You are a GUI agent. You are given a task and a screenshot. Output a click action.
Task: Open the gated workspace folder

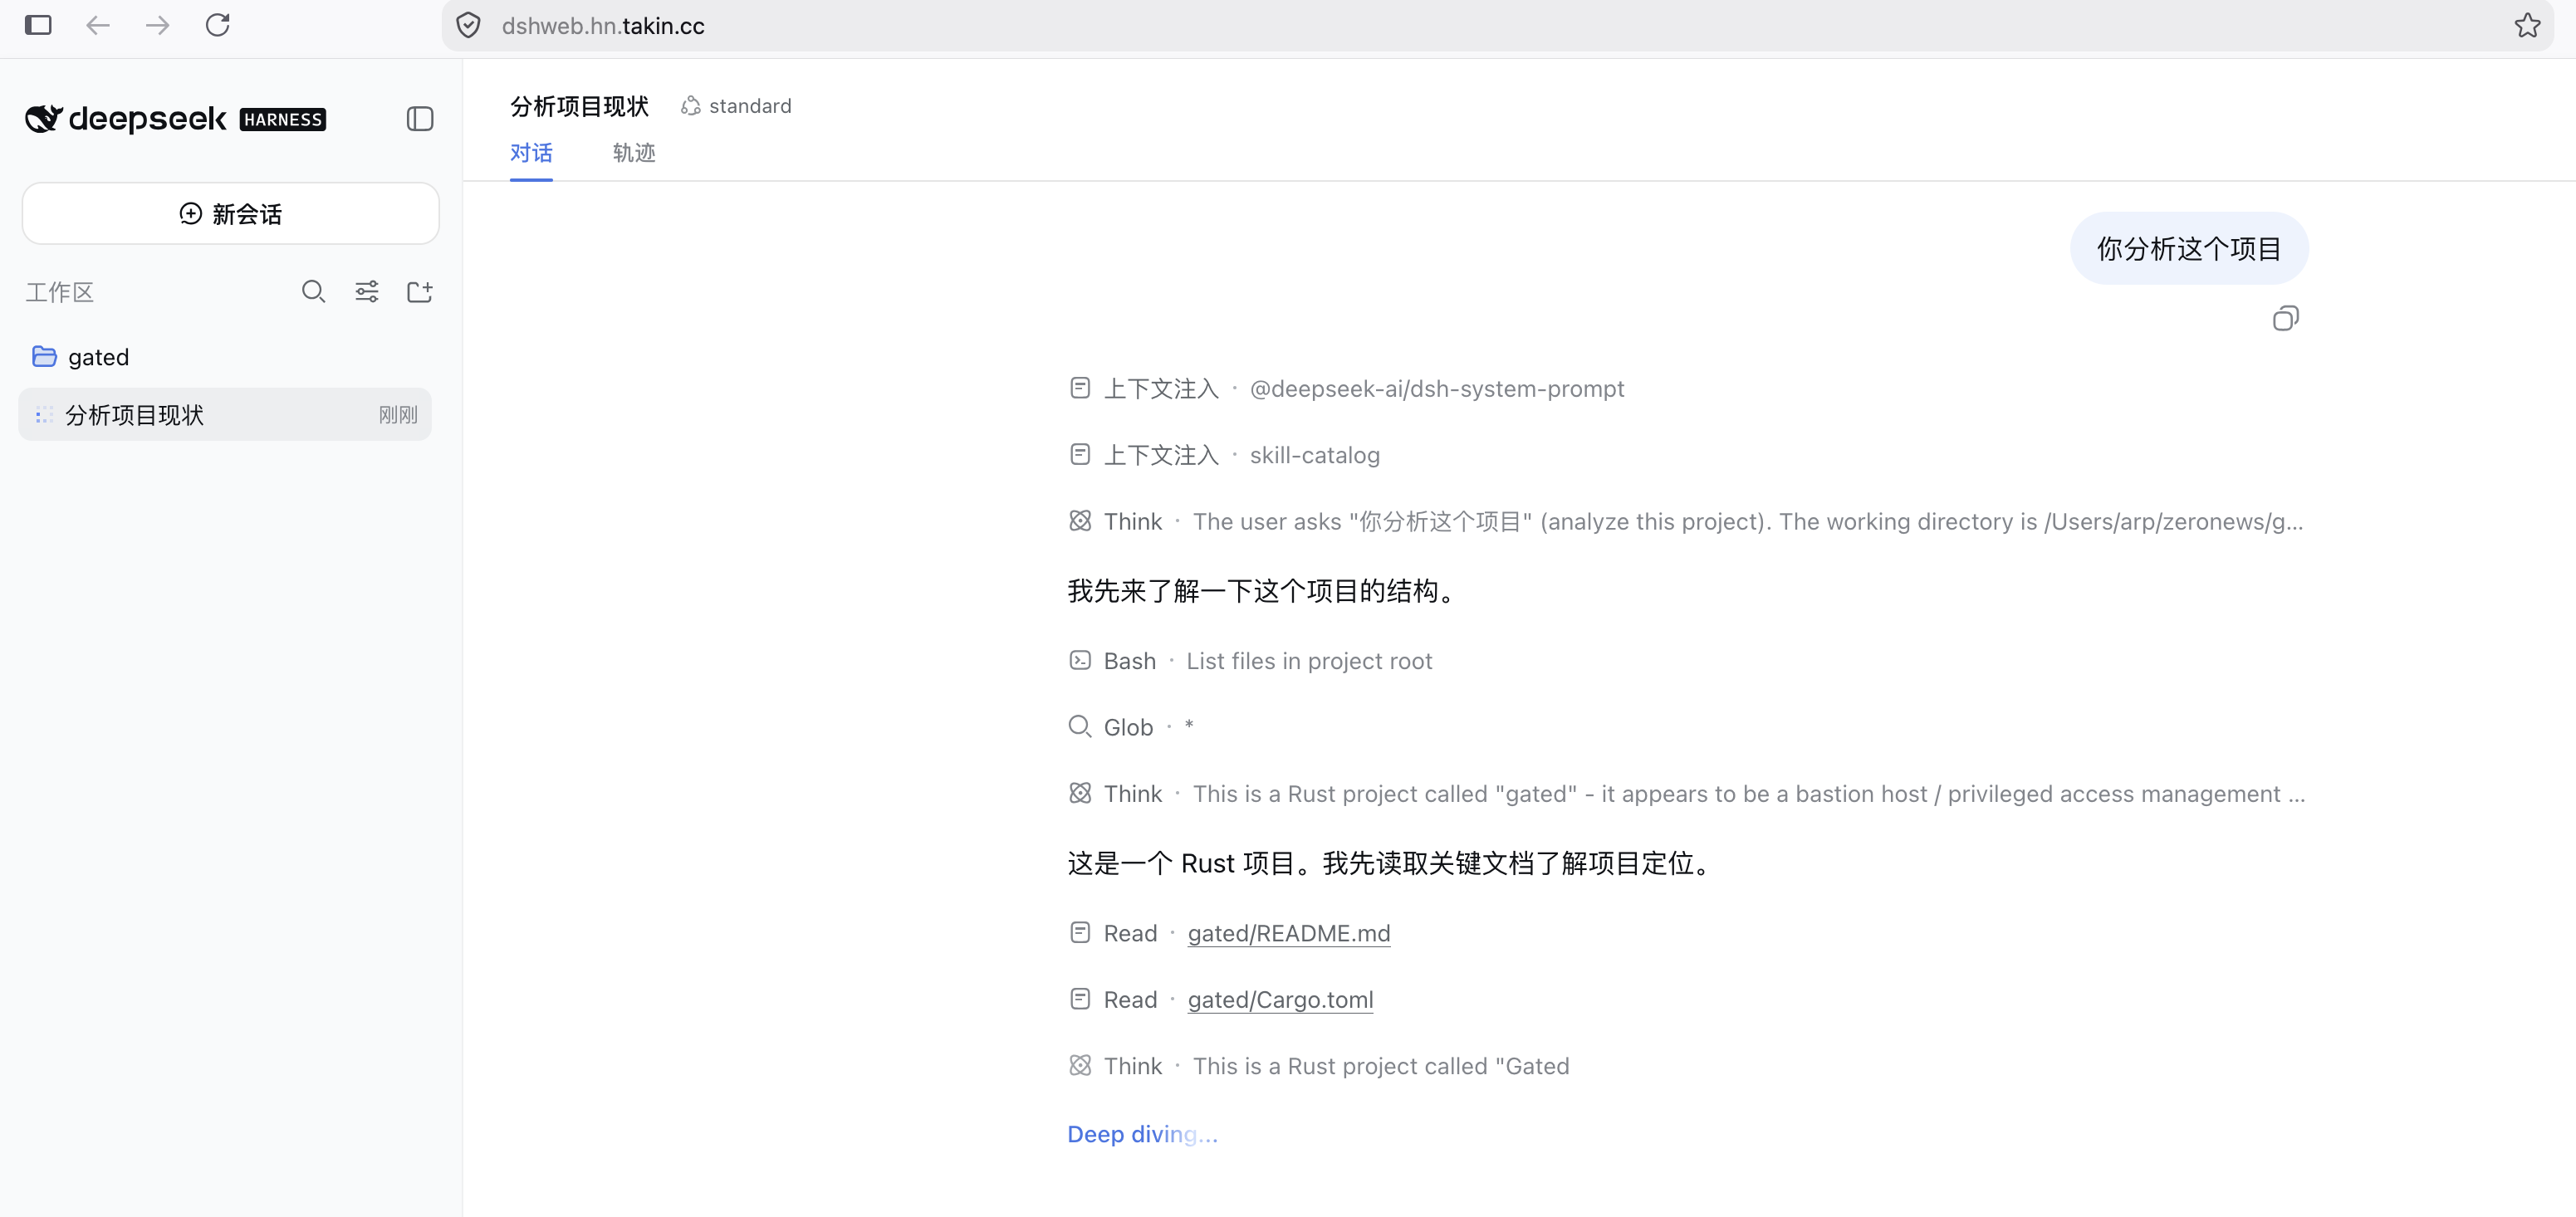coord(225,357)
